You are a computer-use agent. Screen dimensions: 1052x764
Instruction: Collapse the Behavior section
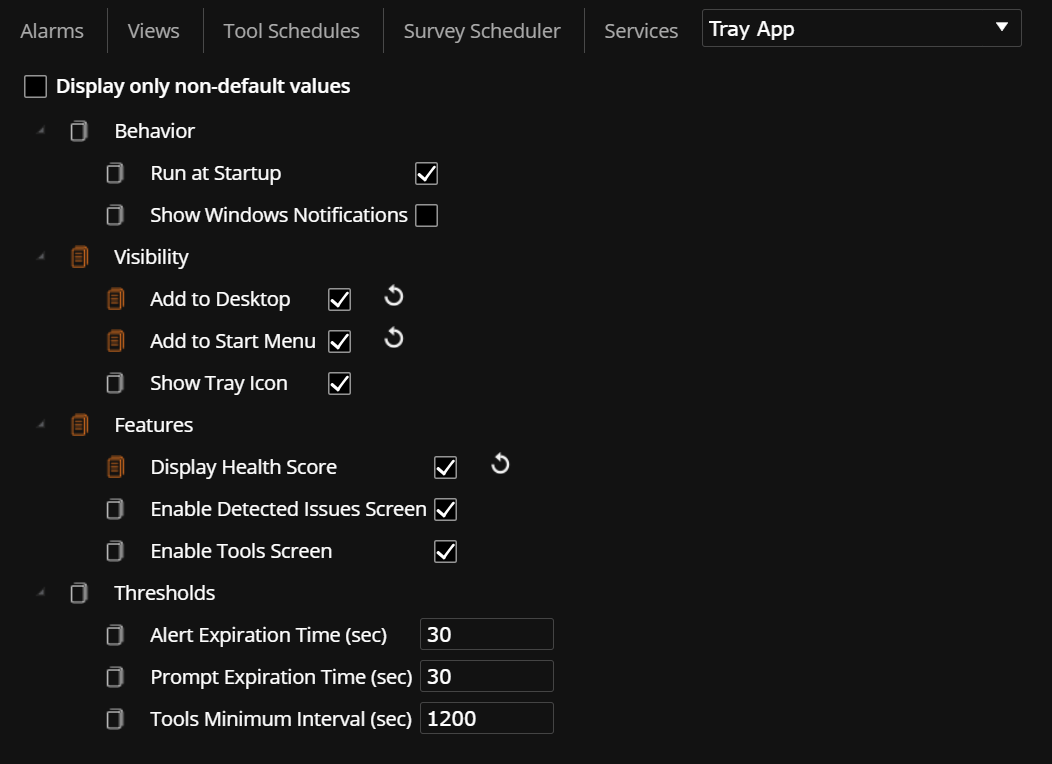click(x=41, y=130)
